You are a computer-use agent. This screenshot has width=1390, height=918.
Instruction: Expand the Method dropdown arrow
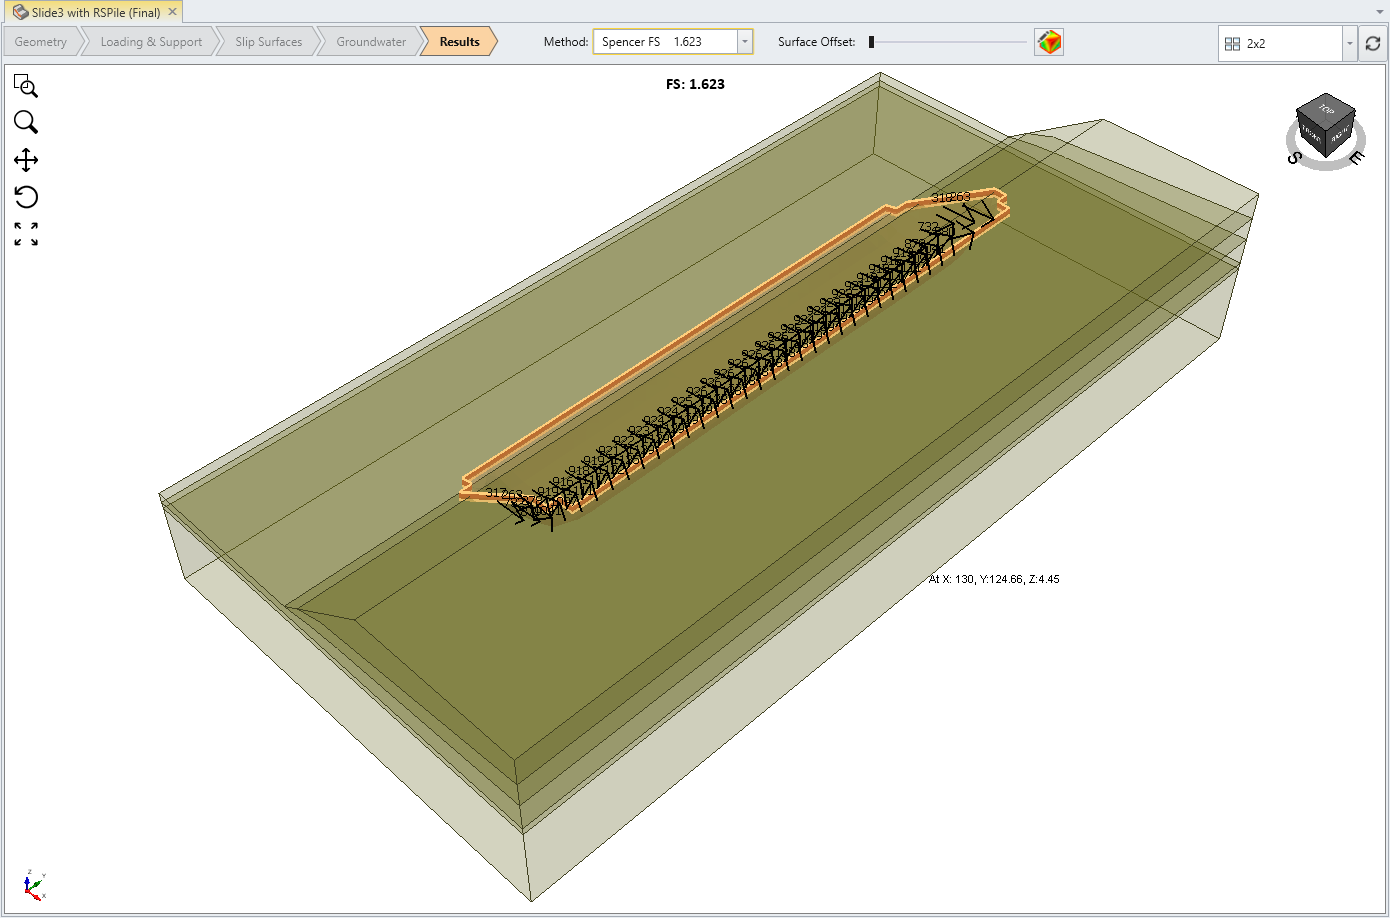(745, 42)
